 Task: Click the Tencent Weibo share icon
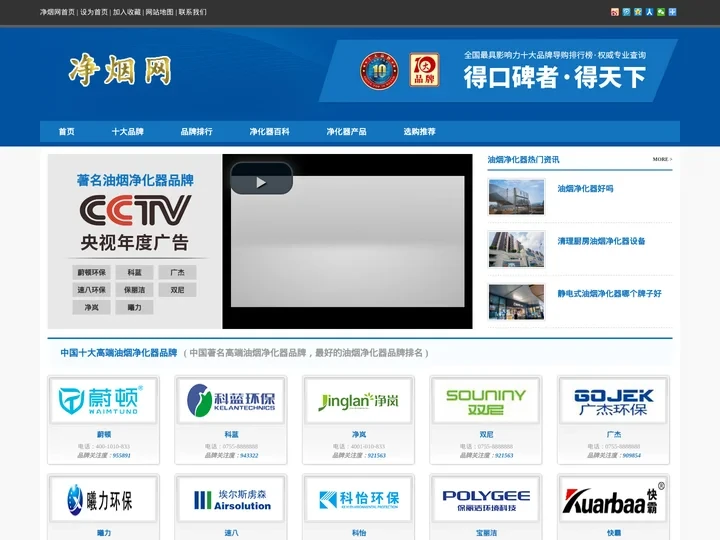click(x=626, y=12)
